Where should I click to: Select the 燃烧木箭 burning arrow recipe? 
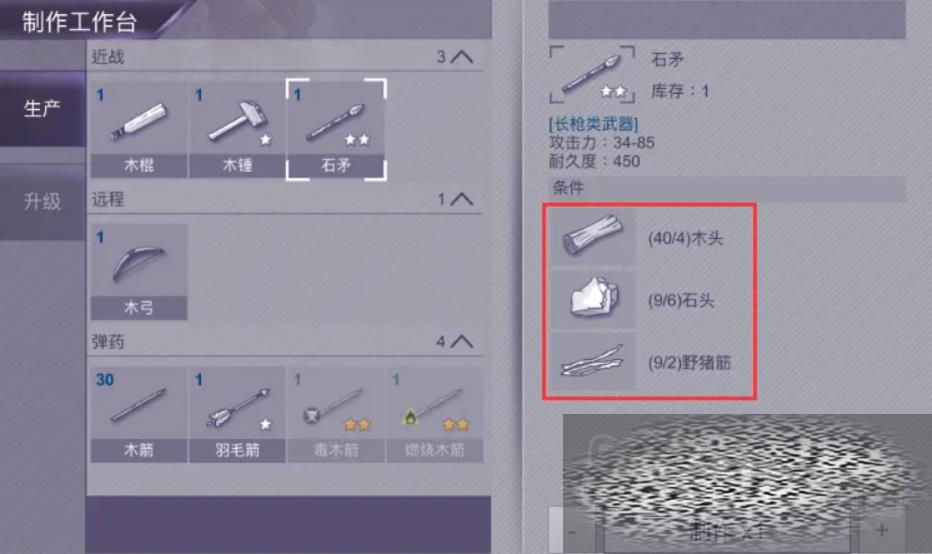click(434, 414)
